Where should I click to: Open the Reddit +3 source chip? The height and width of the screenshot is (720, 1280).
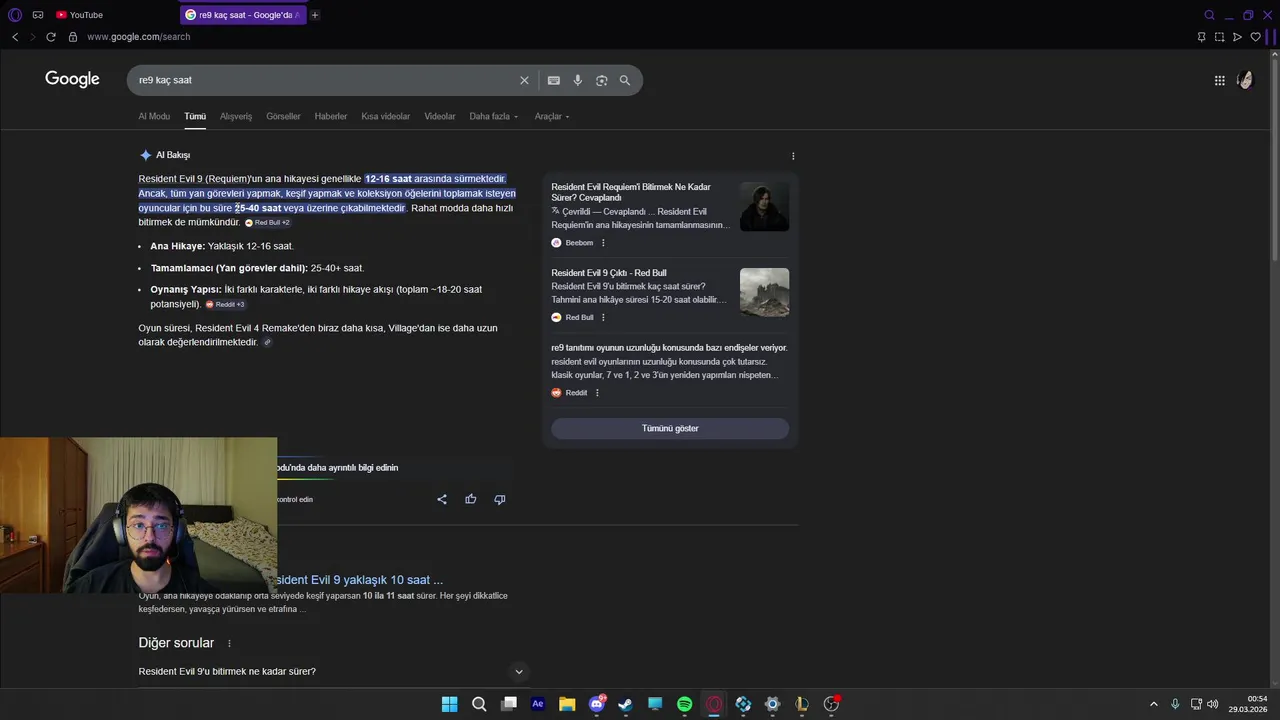(225, 304)
